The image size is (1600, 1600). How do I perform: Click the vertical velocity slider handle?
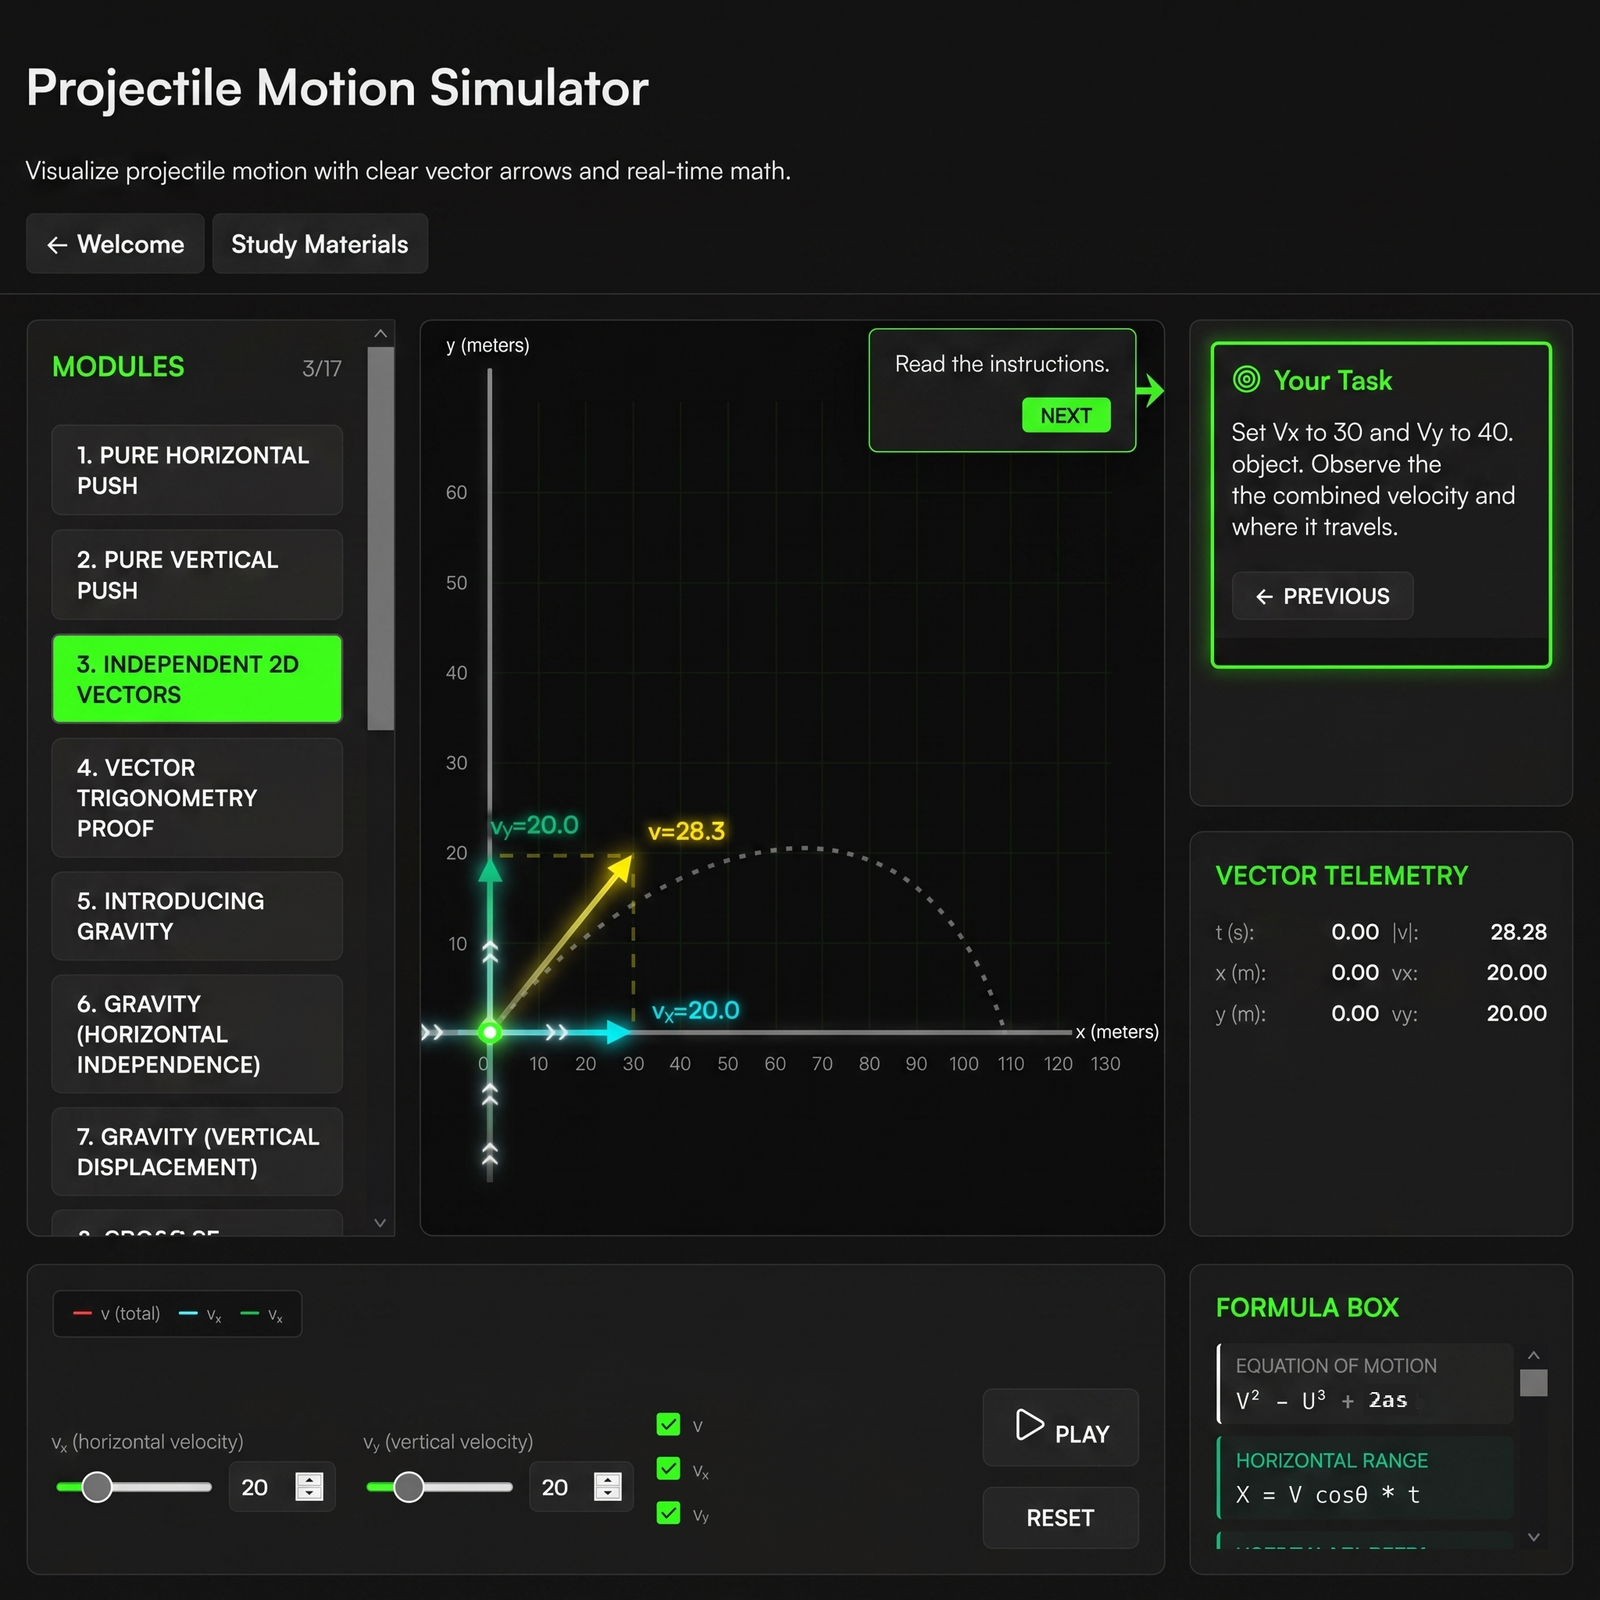[408, 1487]
